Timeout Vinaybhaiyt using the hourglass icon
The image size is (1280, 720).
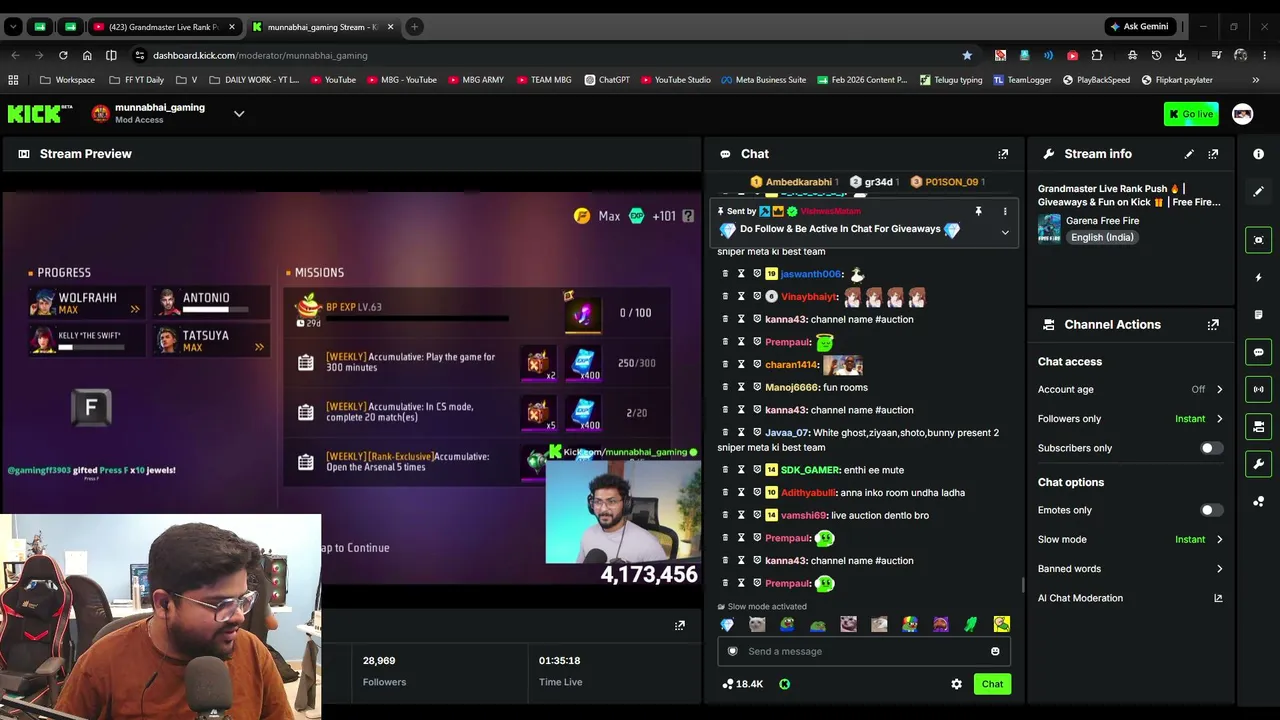(x=741, y=297)
